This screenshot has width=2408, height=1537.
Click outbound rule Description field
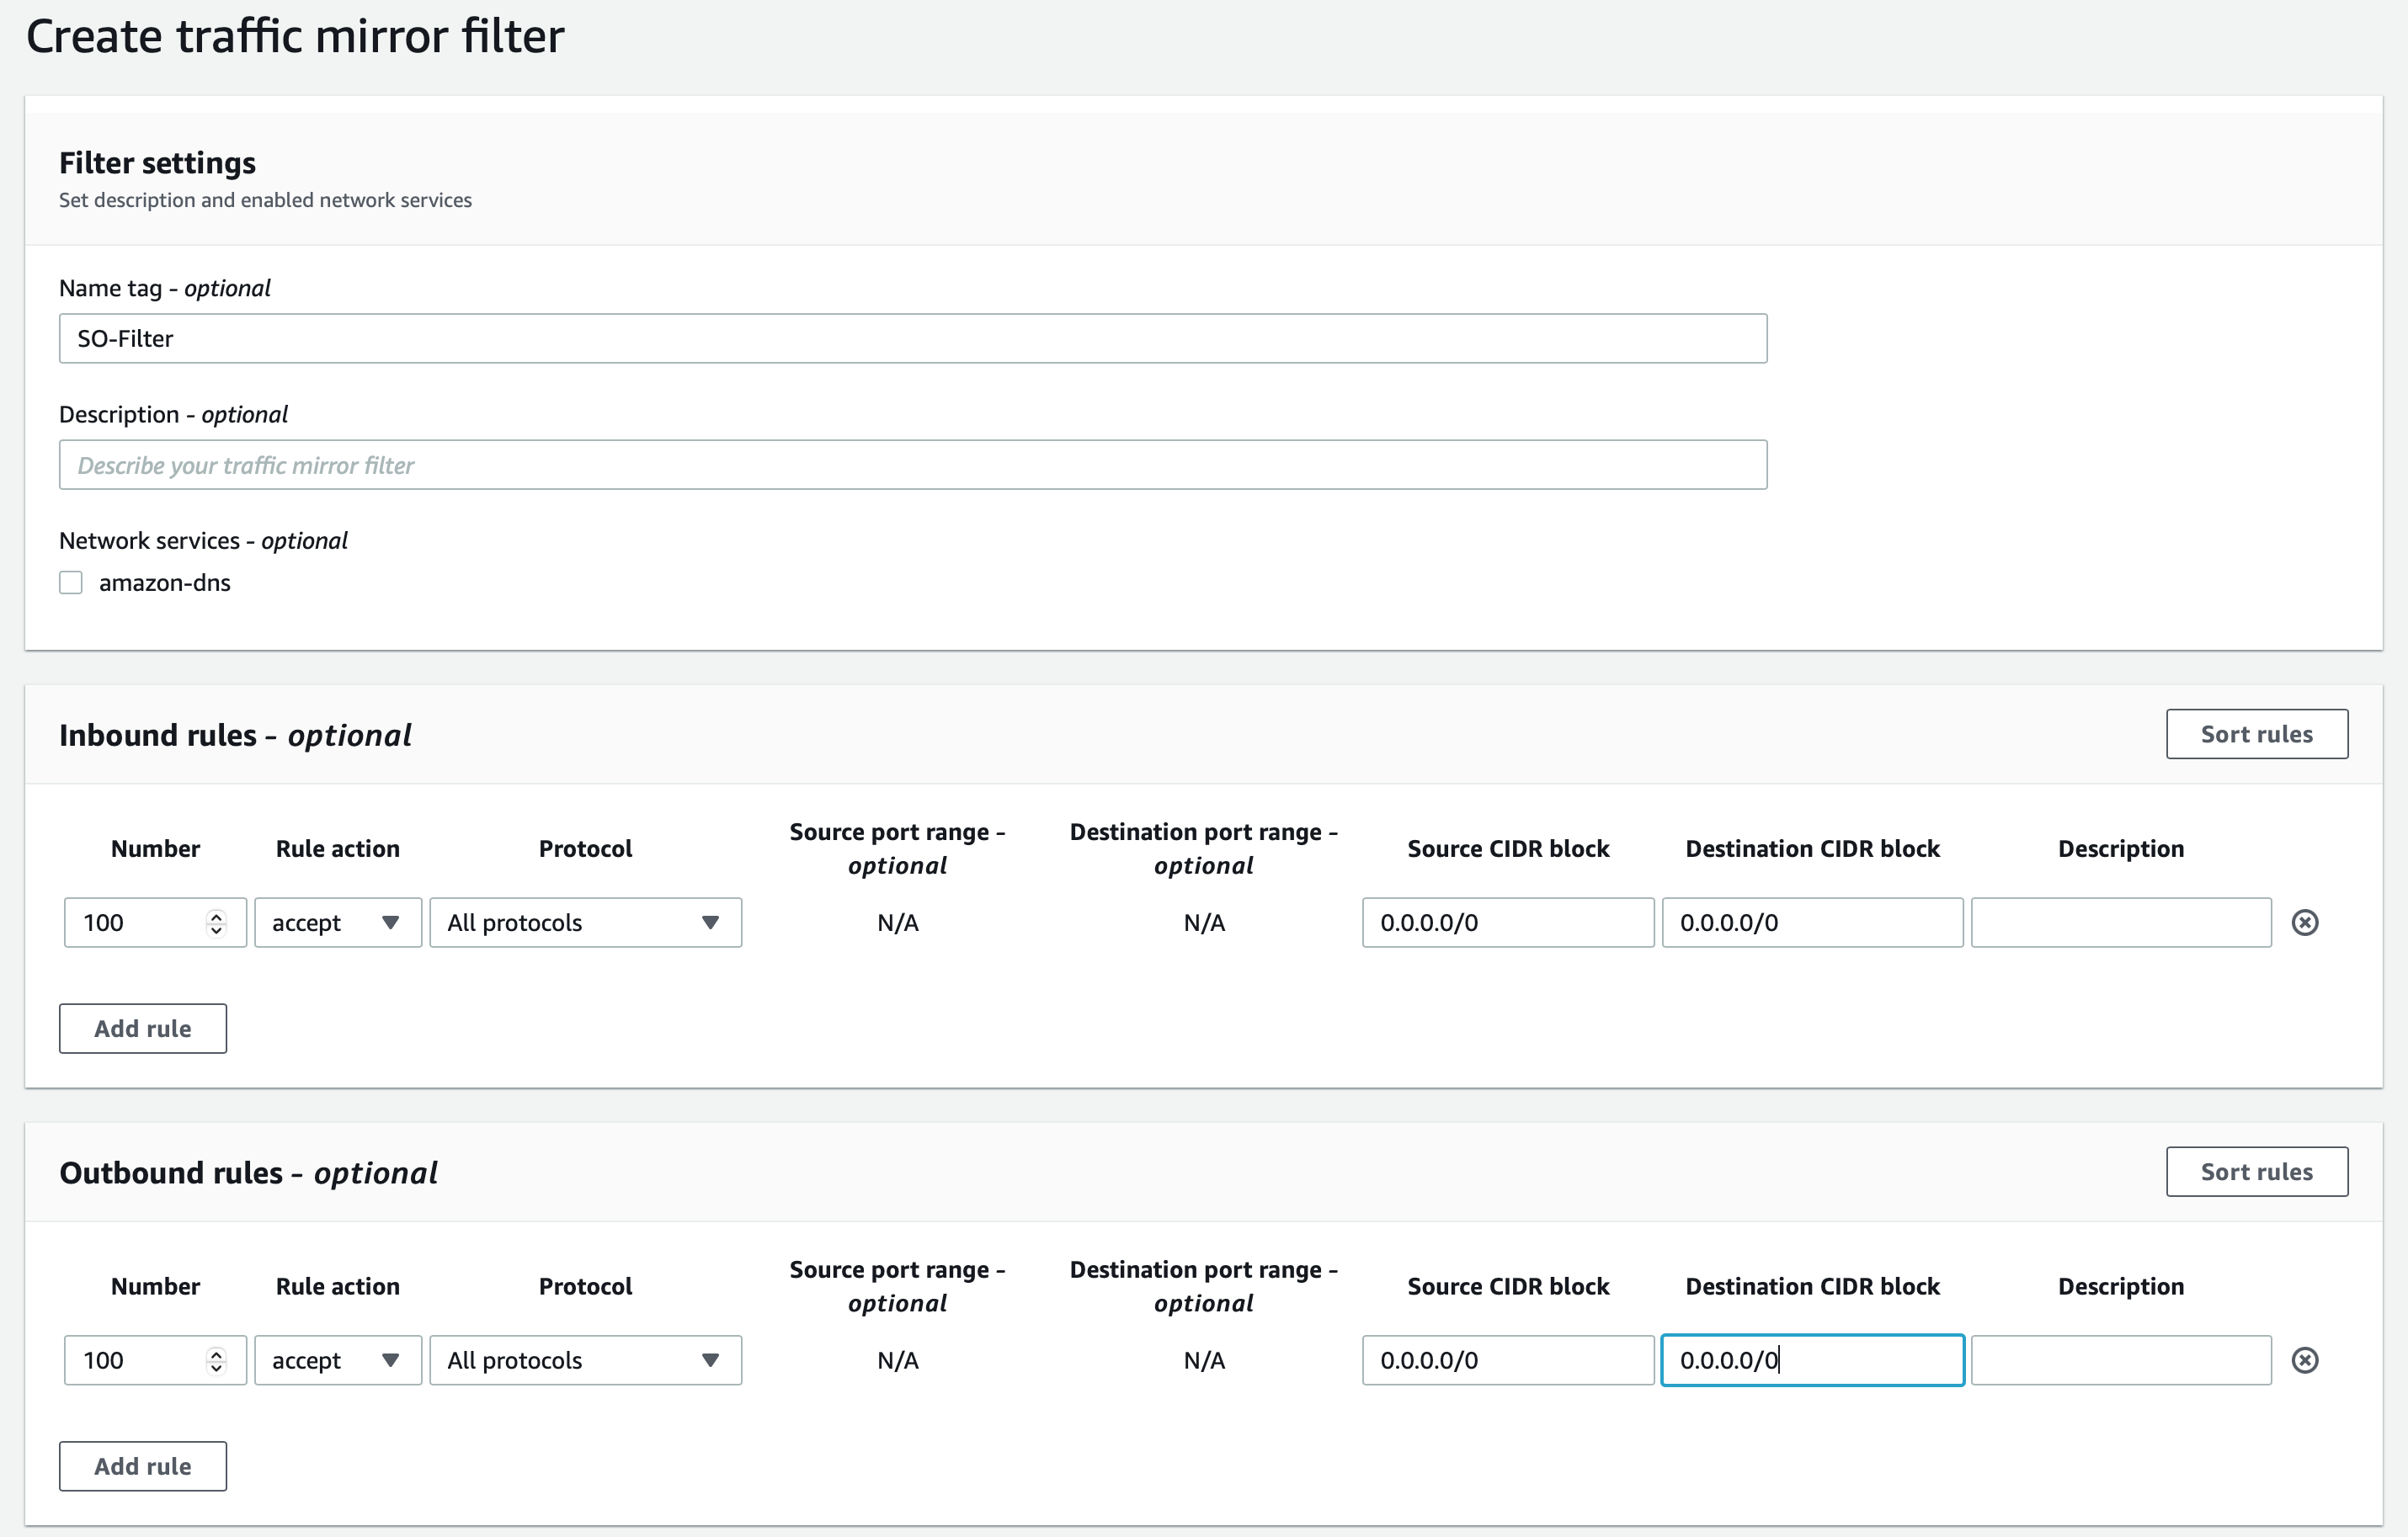pyautogui.click(x=2120, y=1360)
